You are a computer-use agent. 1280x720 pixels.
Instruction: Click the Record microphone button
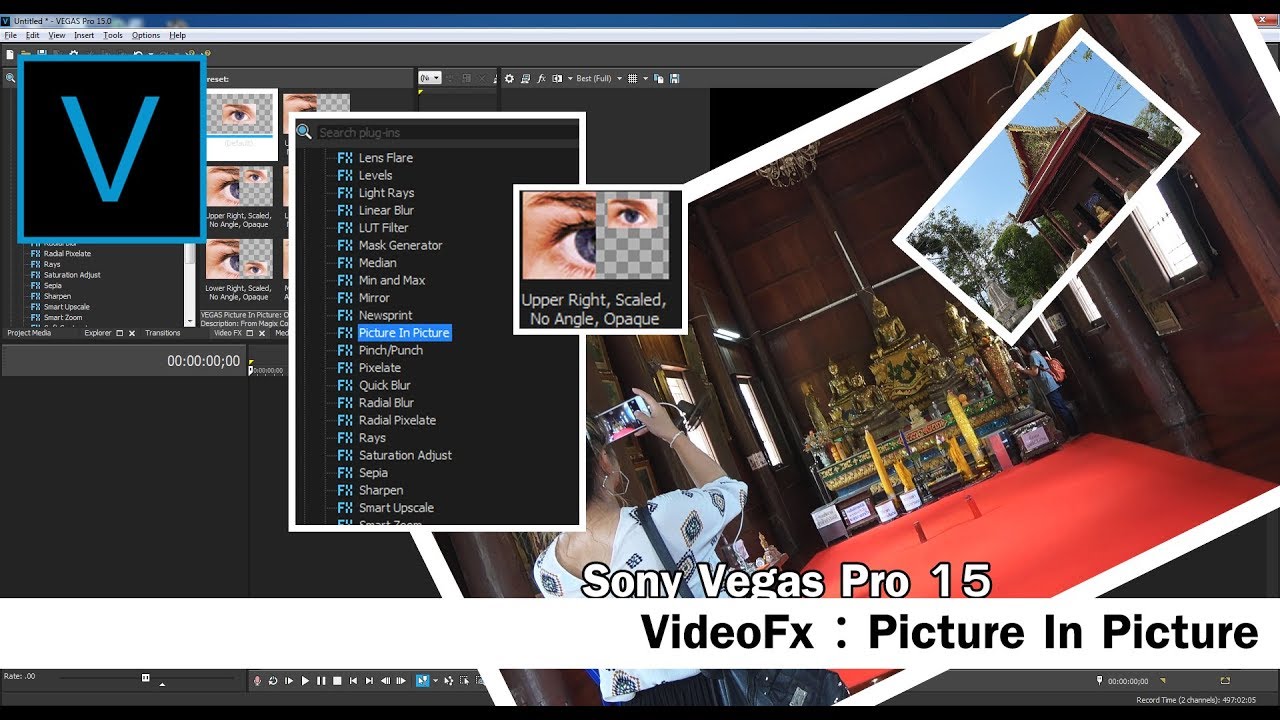click(257, 680)
